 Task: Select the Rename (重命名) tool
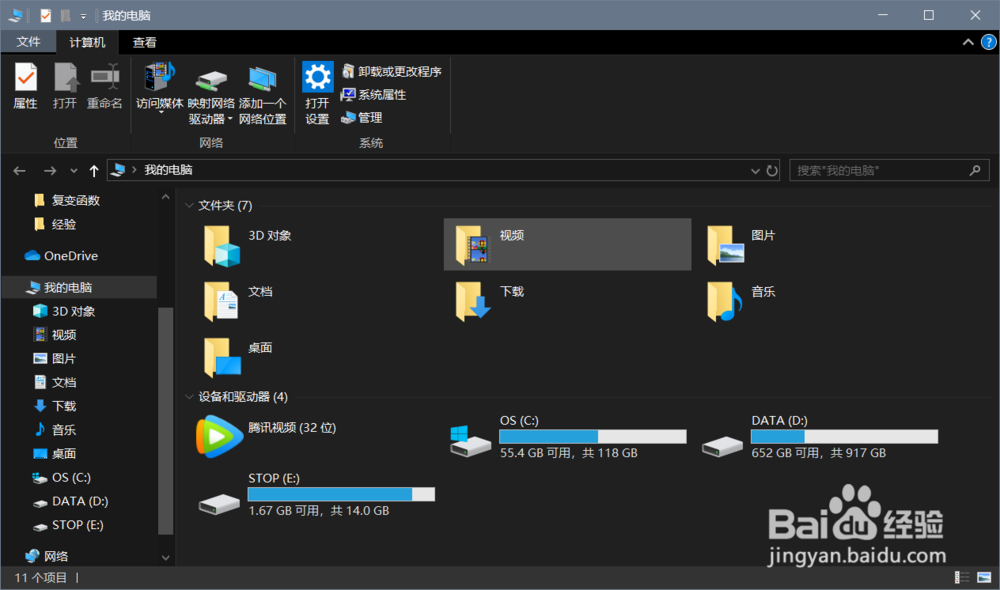click(x=104, y=85)
